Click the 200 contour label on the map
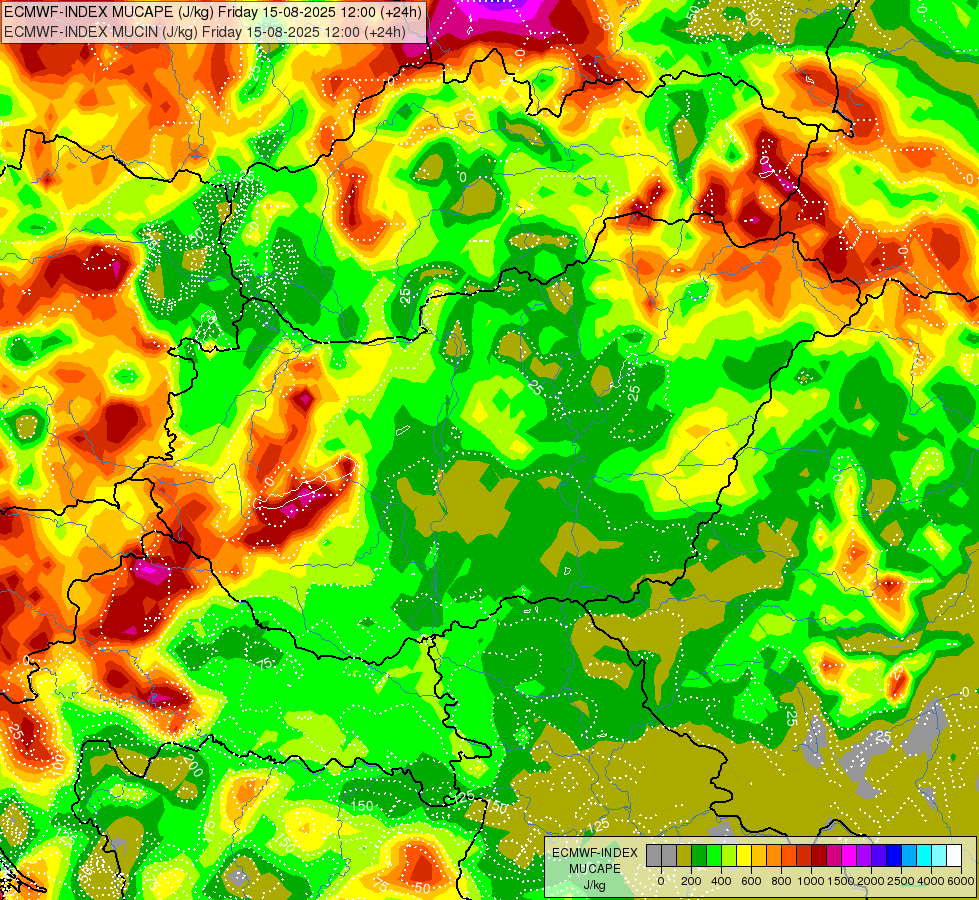Viewport: 979px width, 900px height. point(194,766)
